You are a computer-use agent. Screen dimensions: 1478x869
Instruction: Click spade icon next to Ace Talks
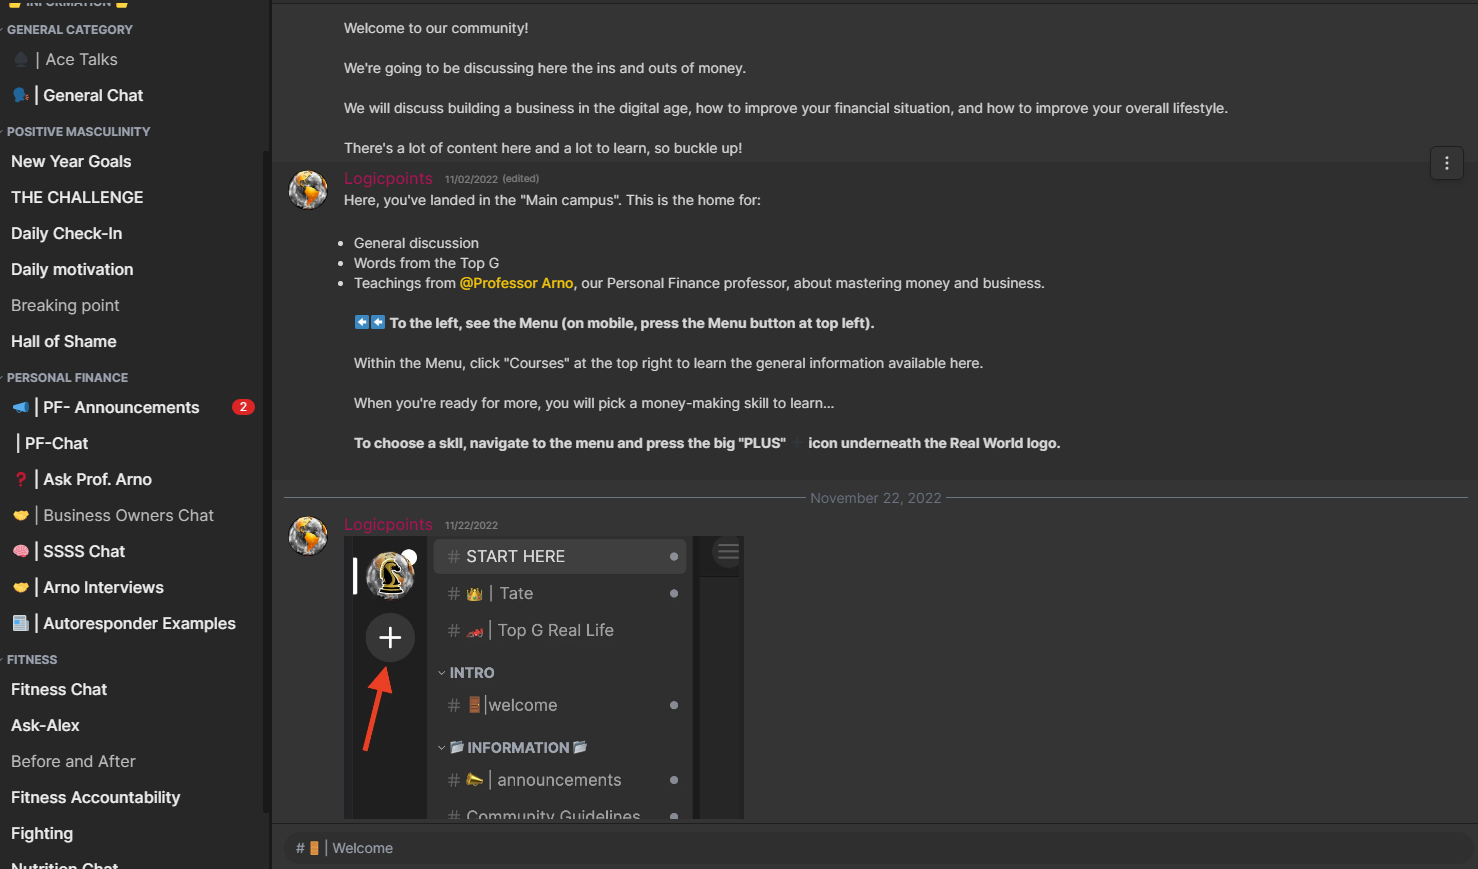(20, 59)
